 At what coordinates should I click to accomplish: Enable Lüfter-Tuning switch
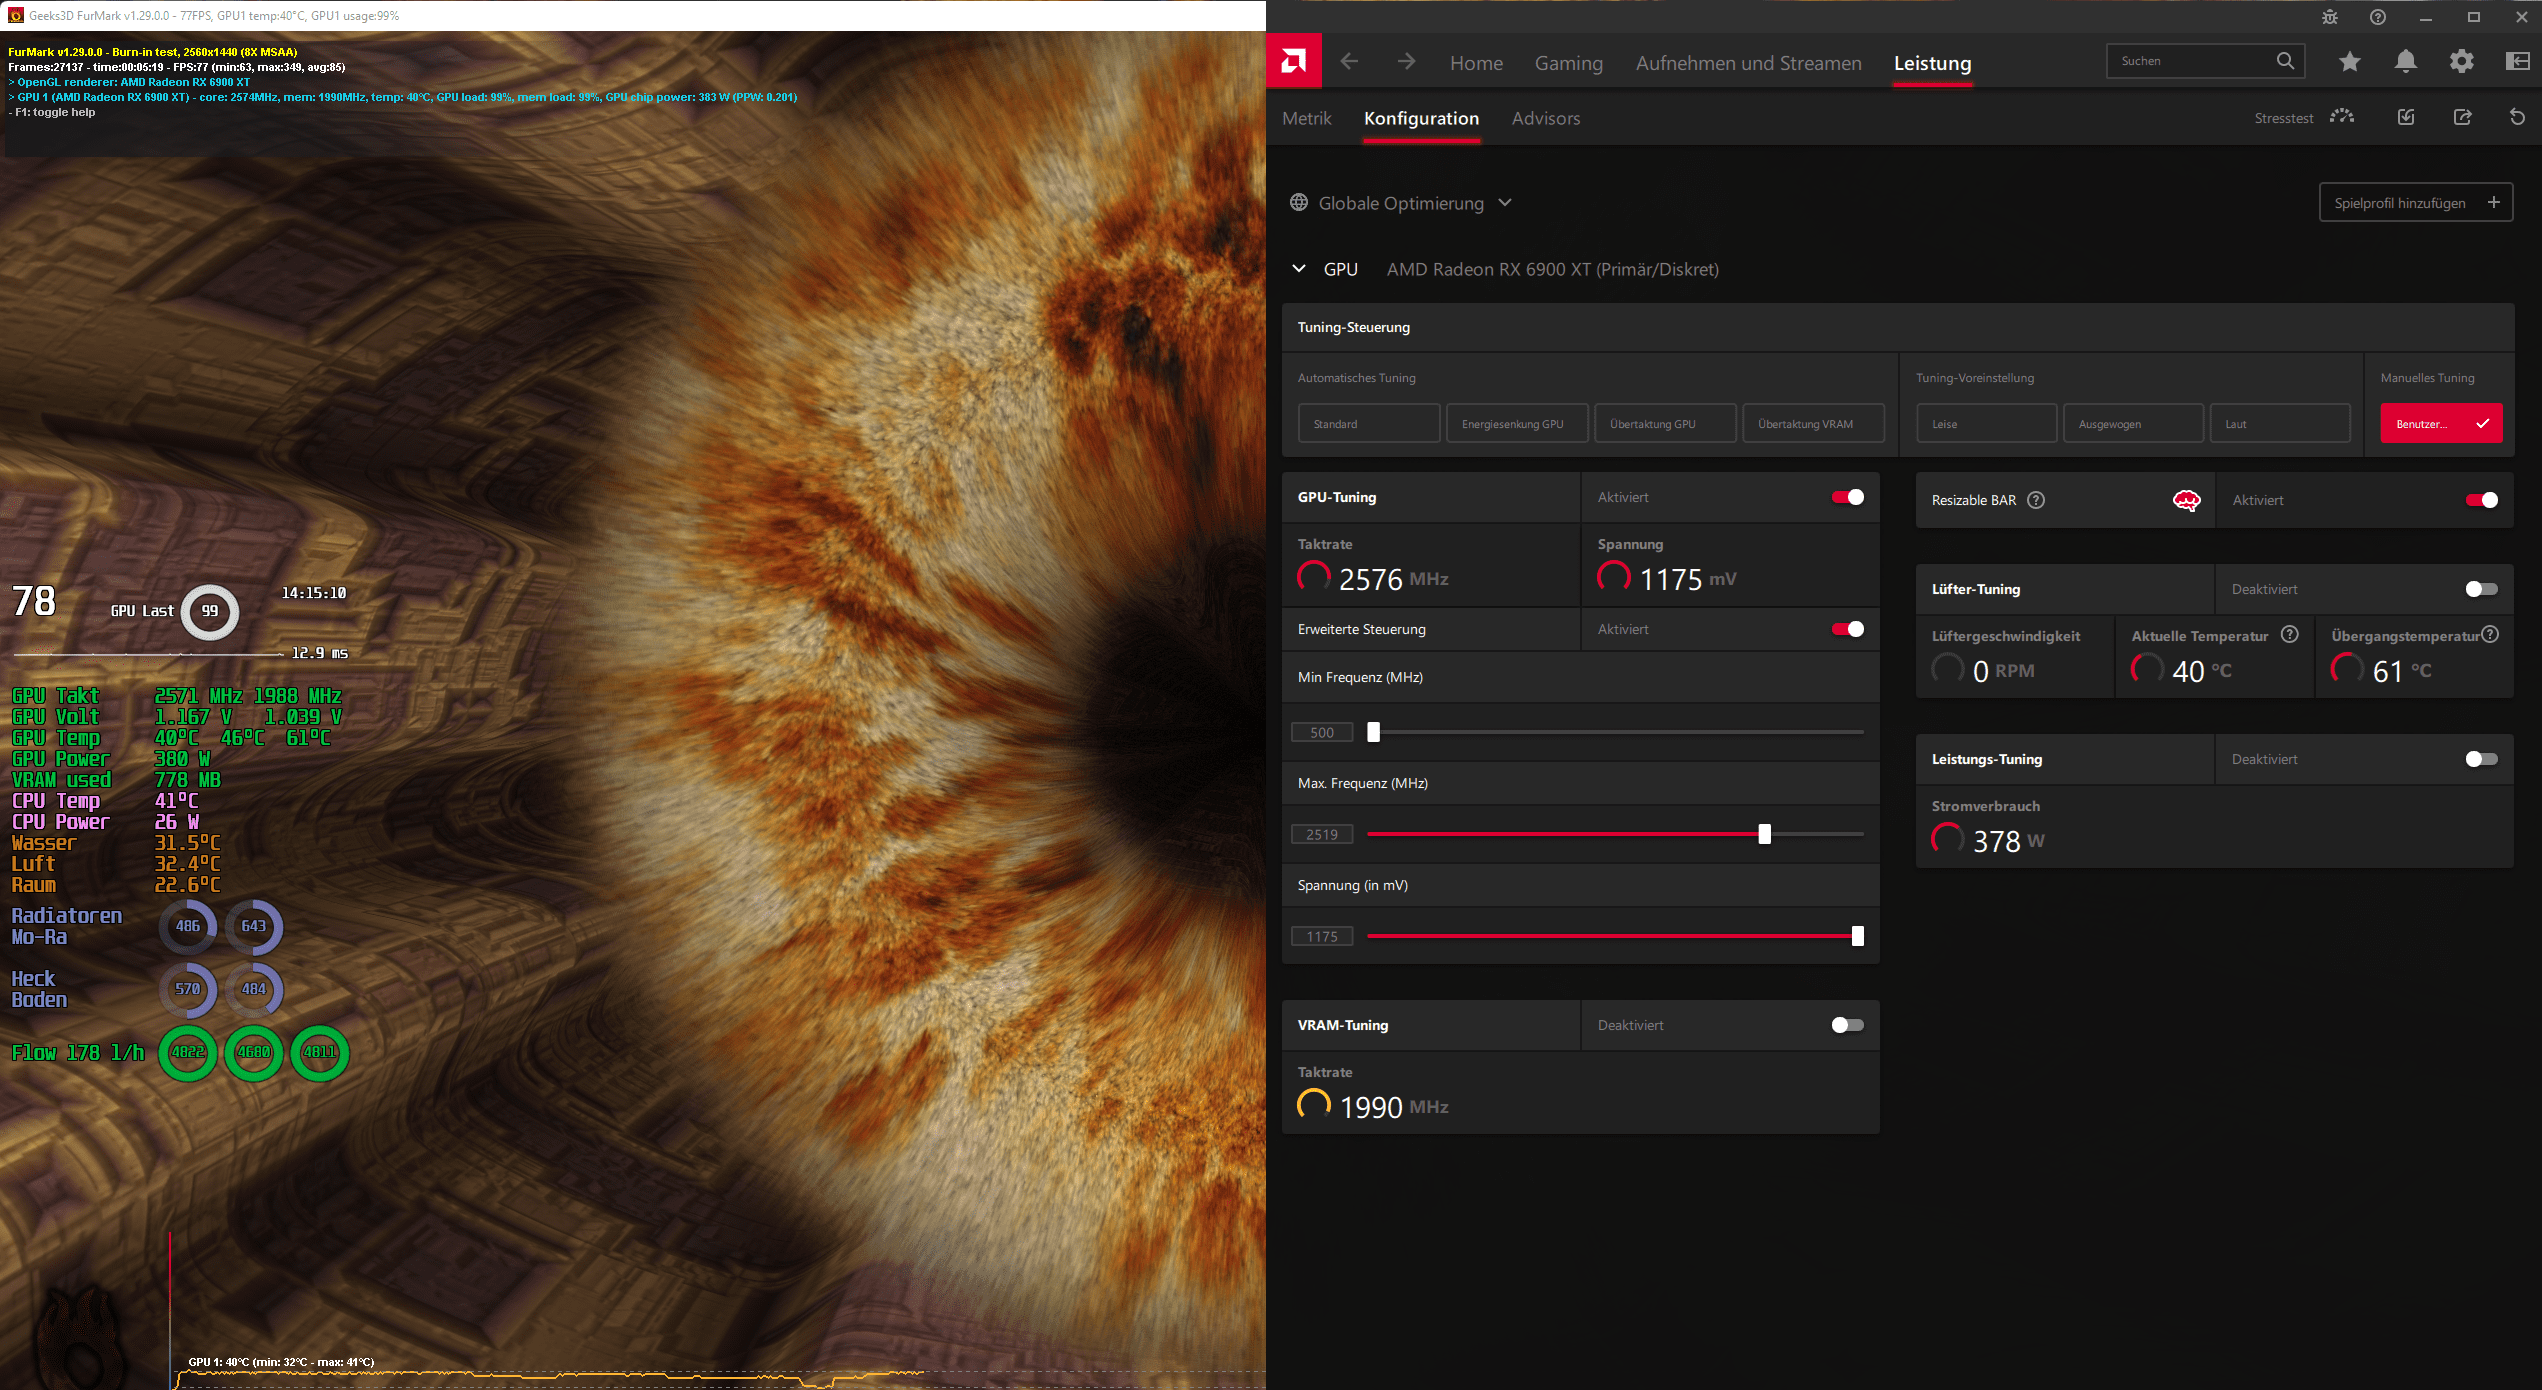click(2482, 589)
